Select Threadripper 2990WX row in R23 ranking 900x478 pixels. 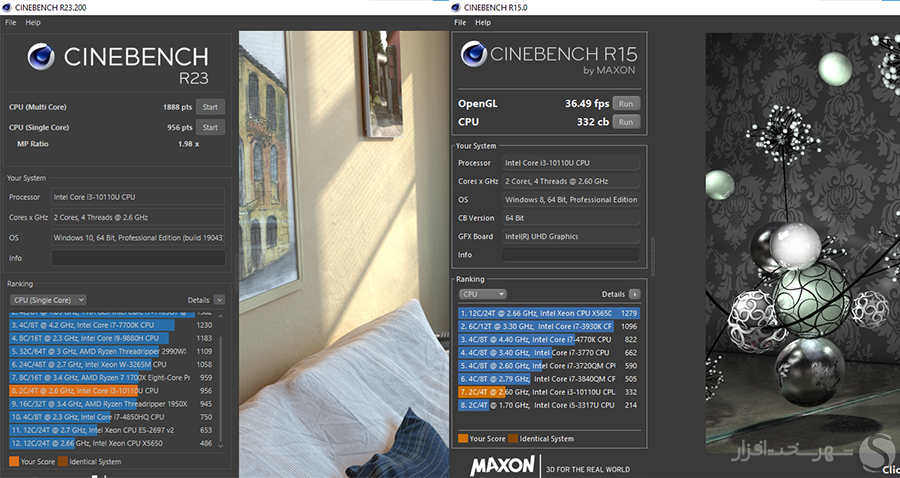tap(112, 351)
